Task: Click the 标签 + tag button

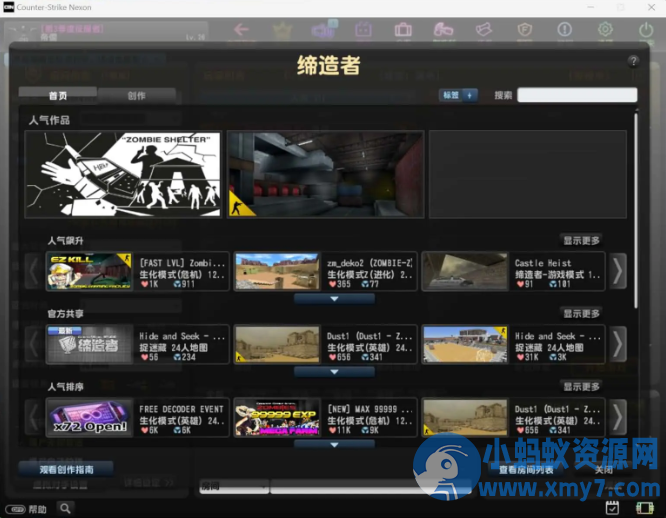Action: tap(458, 95)
